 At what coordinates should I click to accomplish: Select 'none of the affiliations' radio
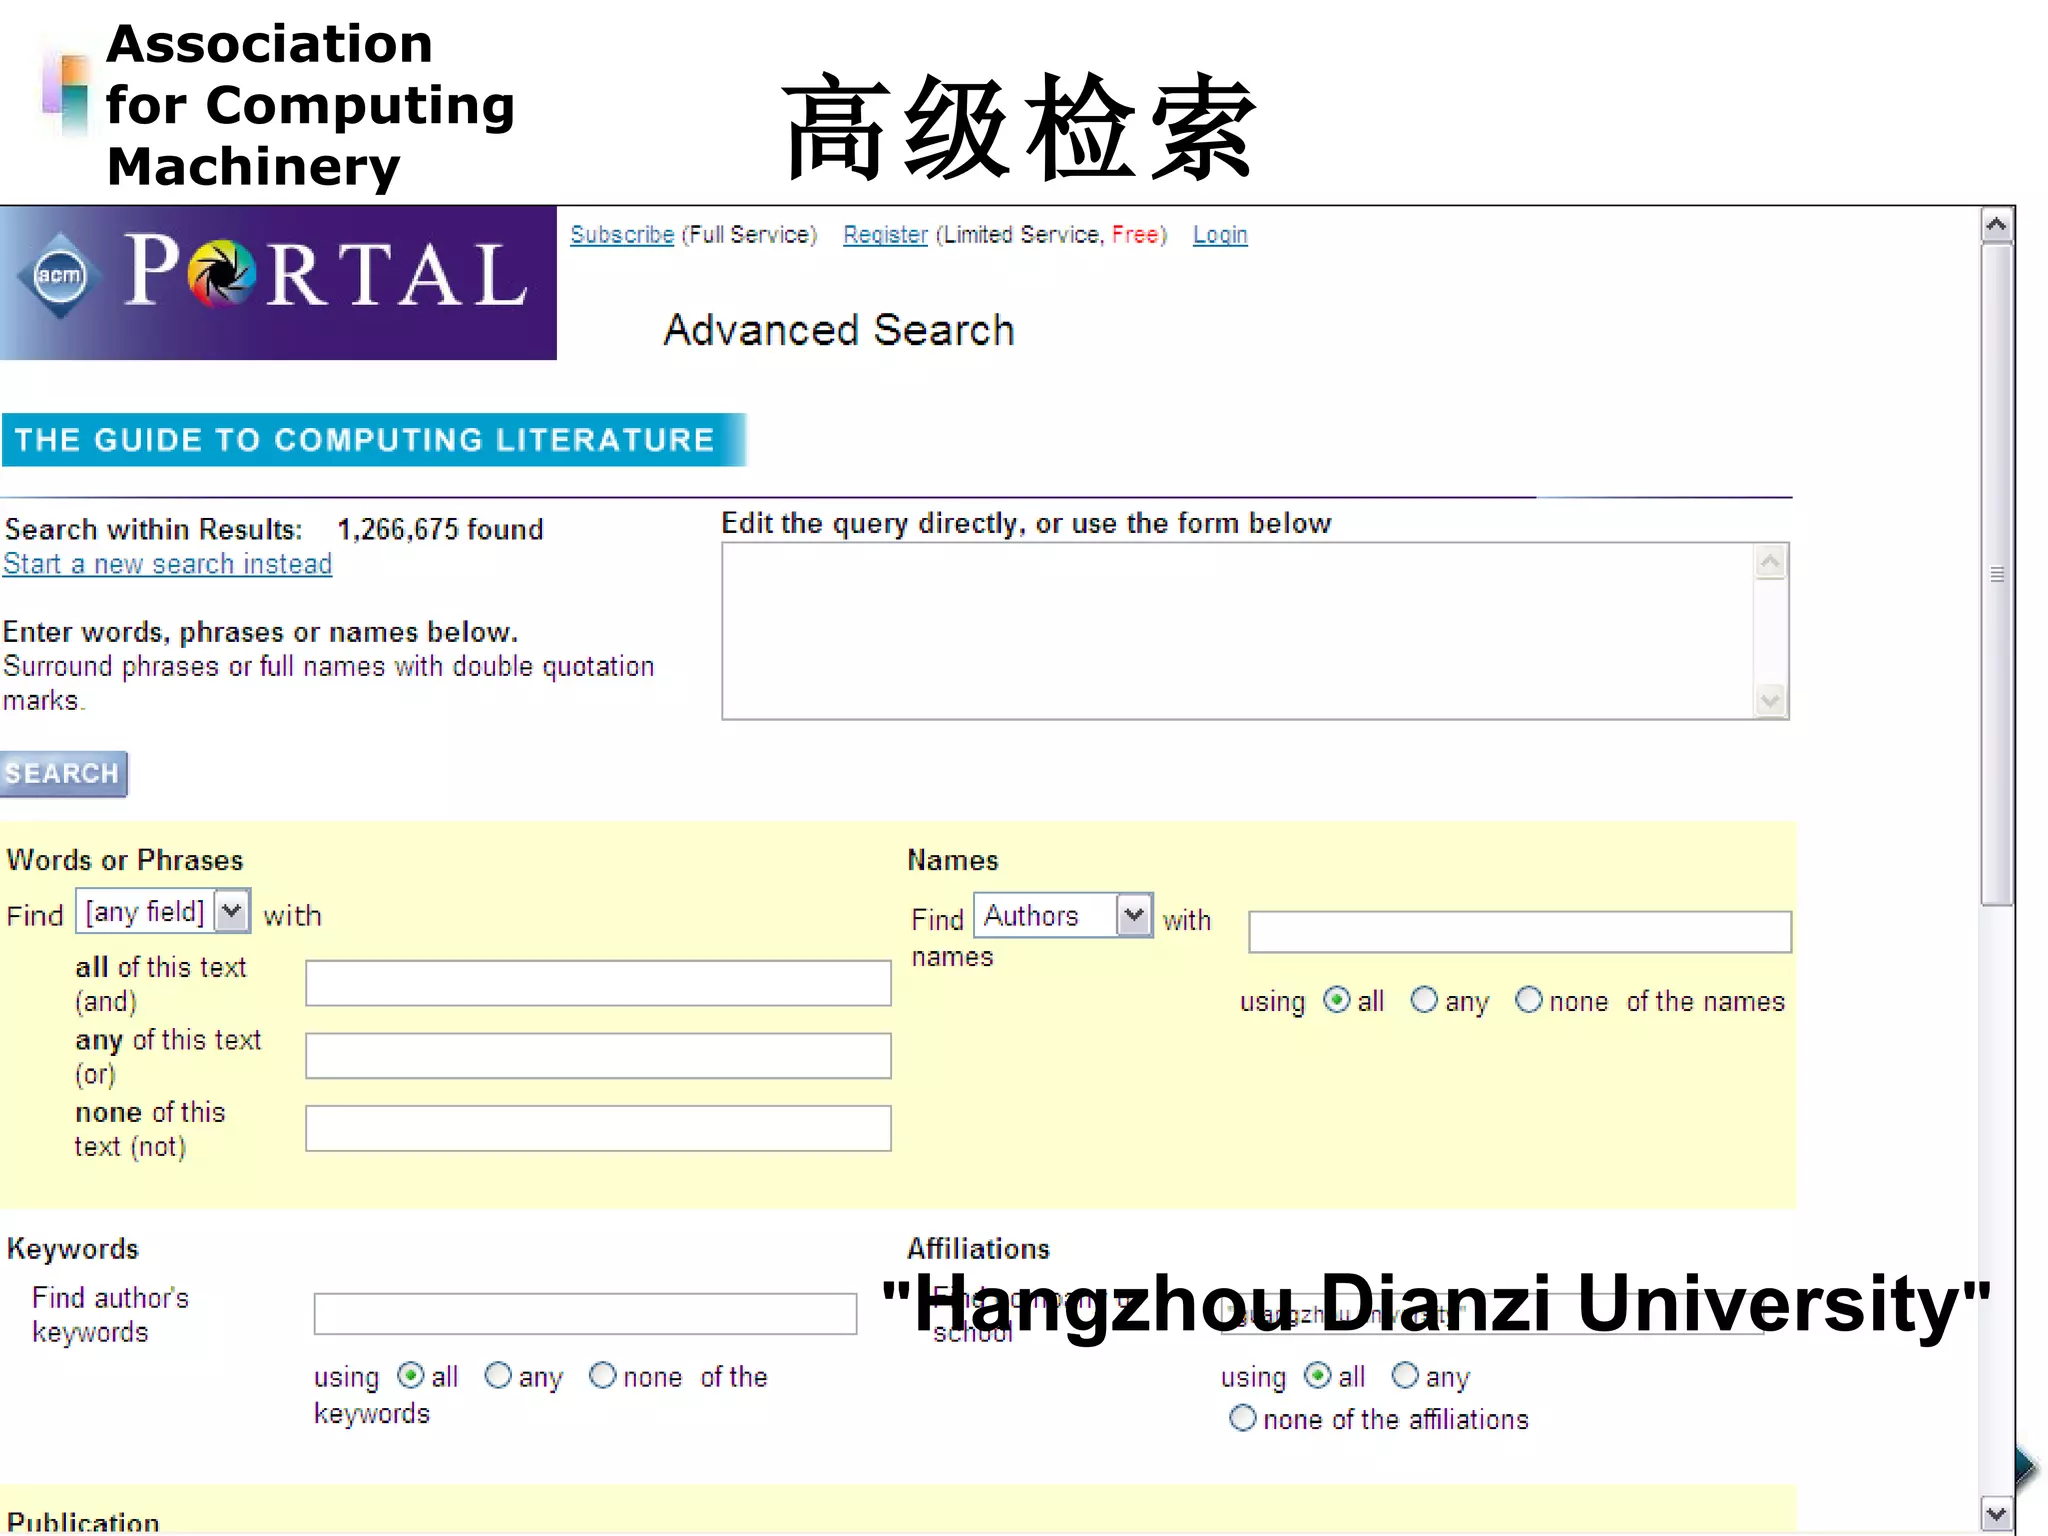1242,1418
